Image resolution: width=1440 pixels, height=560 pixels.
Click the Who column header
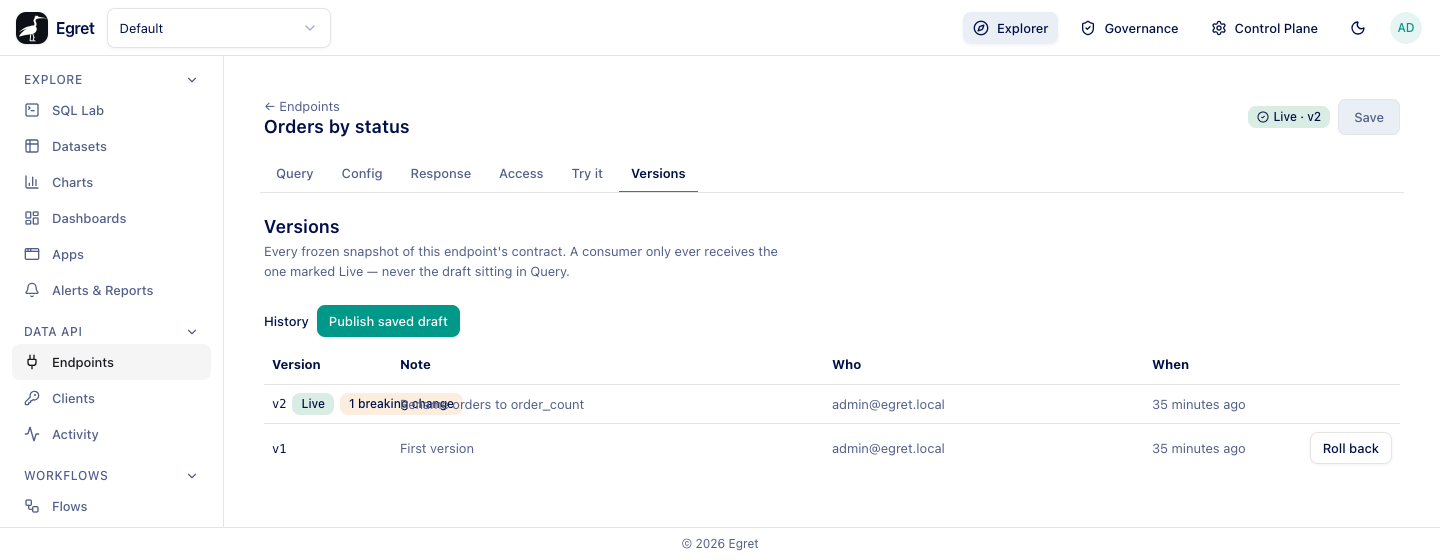point(847,364)
